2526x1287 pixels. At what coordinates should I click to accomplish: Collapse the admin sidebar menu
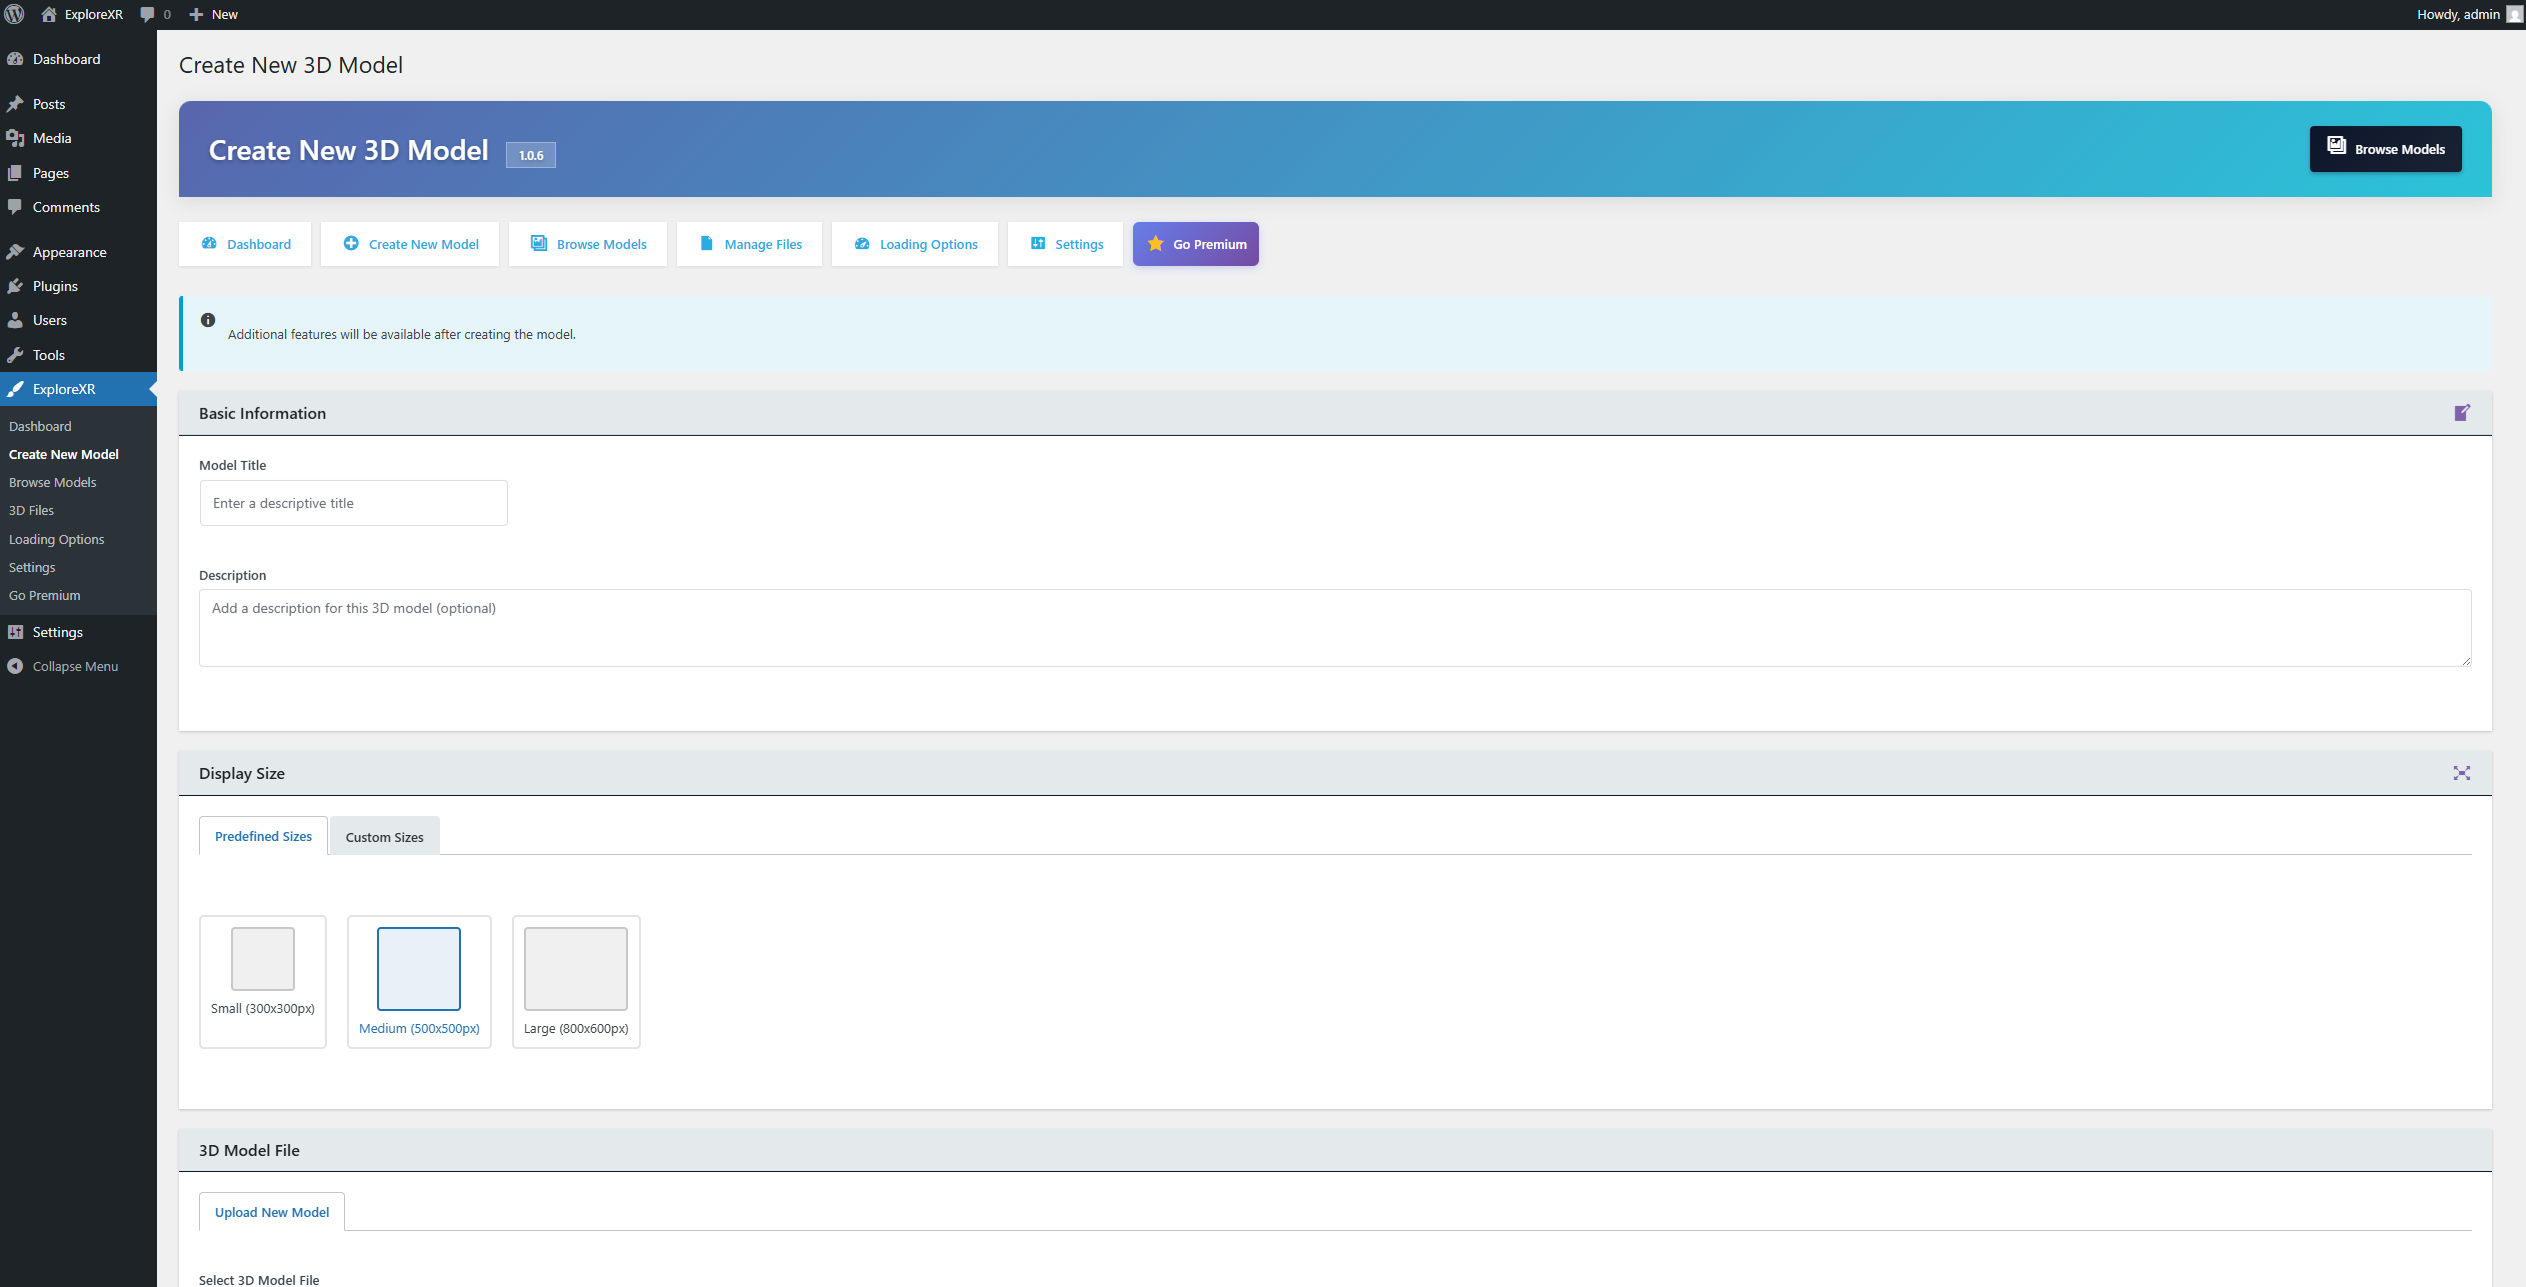[74, 666]
